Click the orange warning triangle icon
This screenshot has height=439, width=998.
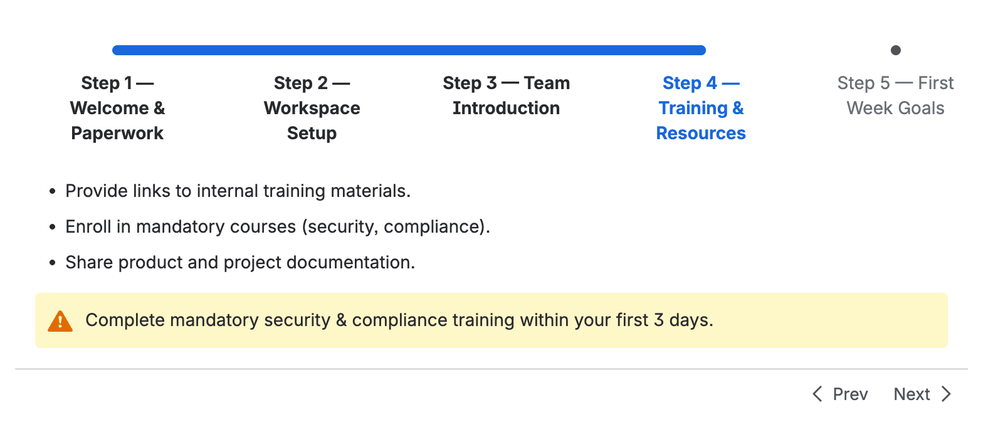point(60,321)
